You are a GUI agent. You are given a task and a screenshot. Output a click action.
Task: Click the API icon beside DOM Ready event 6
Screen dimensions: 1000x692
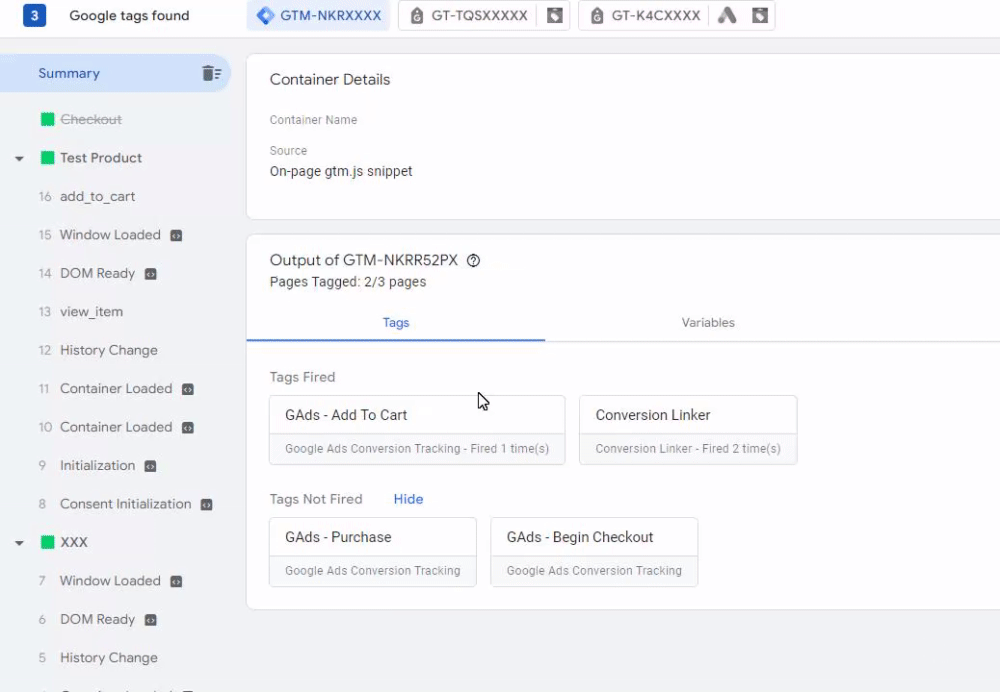tap(151, 619)
